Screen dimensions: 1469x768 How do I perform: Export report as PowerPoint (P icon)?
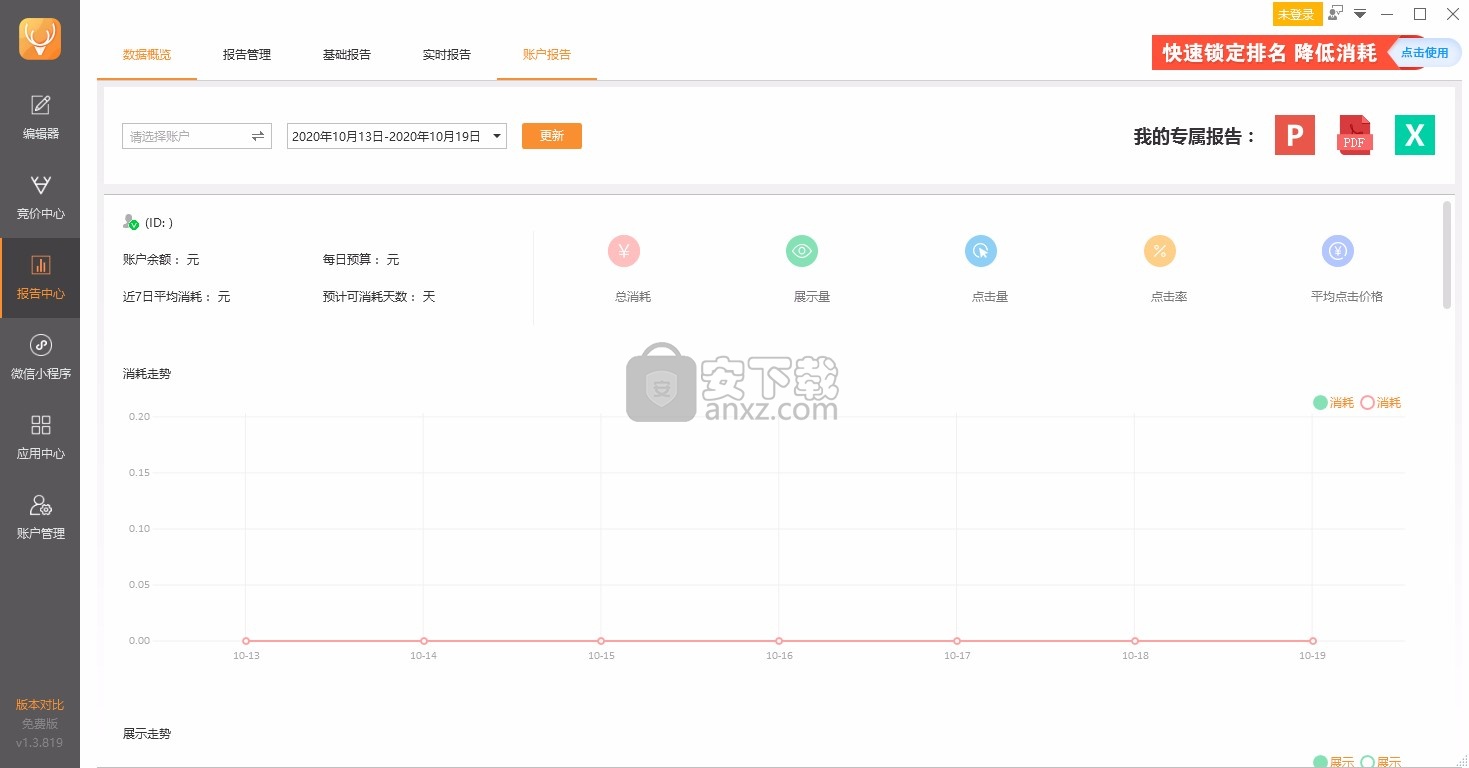click(x=1295, y=135)
